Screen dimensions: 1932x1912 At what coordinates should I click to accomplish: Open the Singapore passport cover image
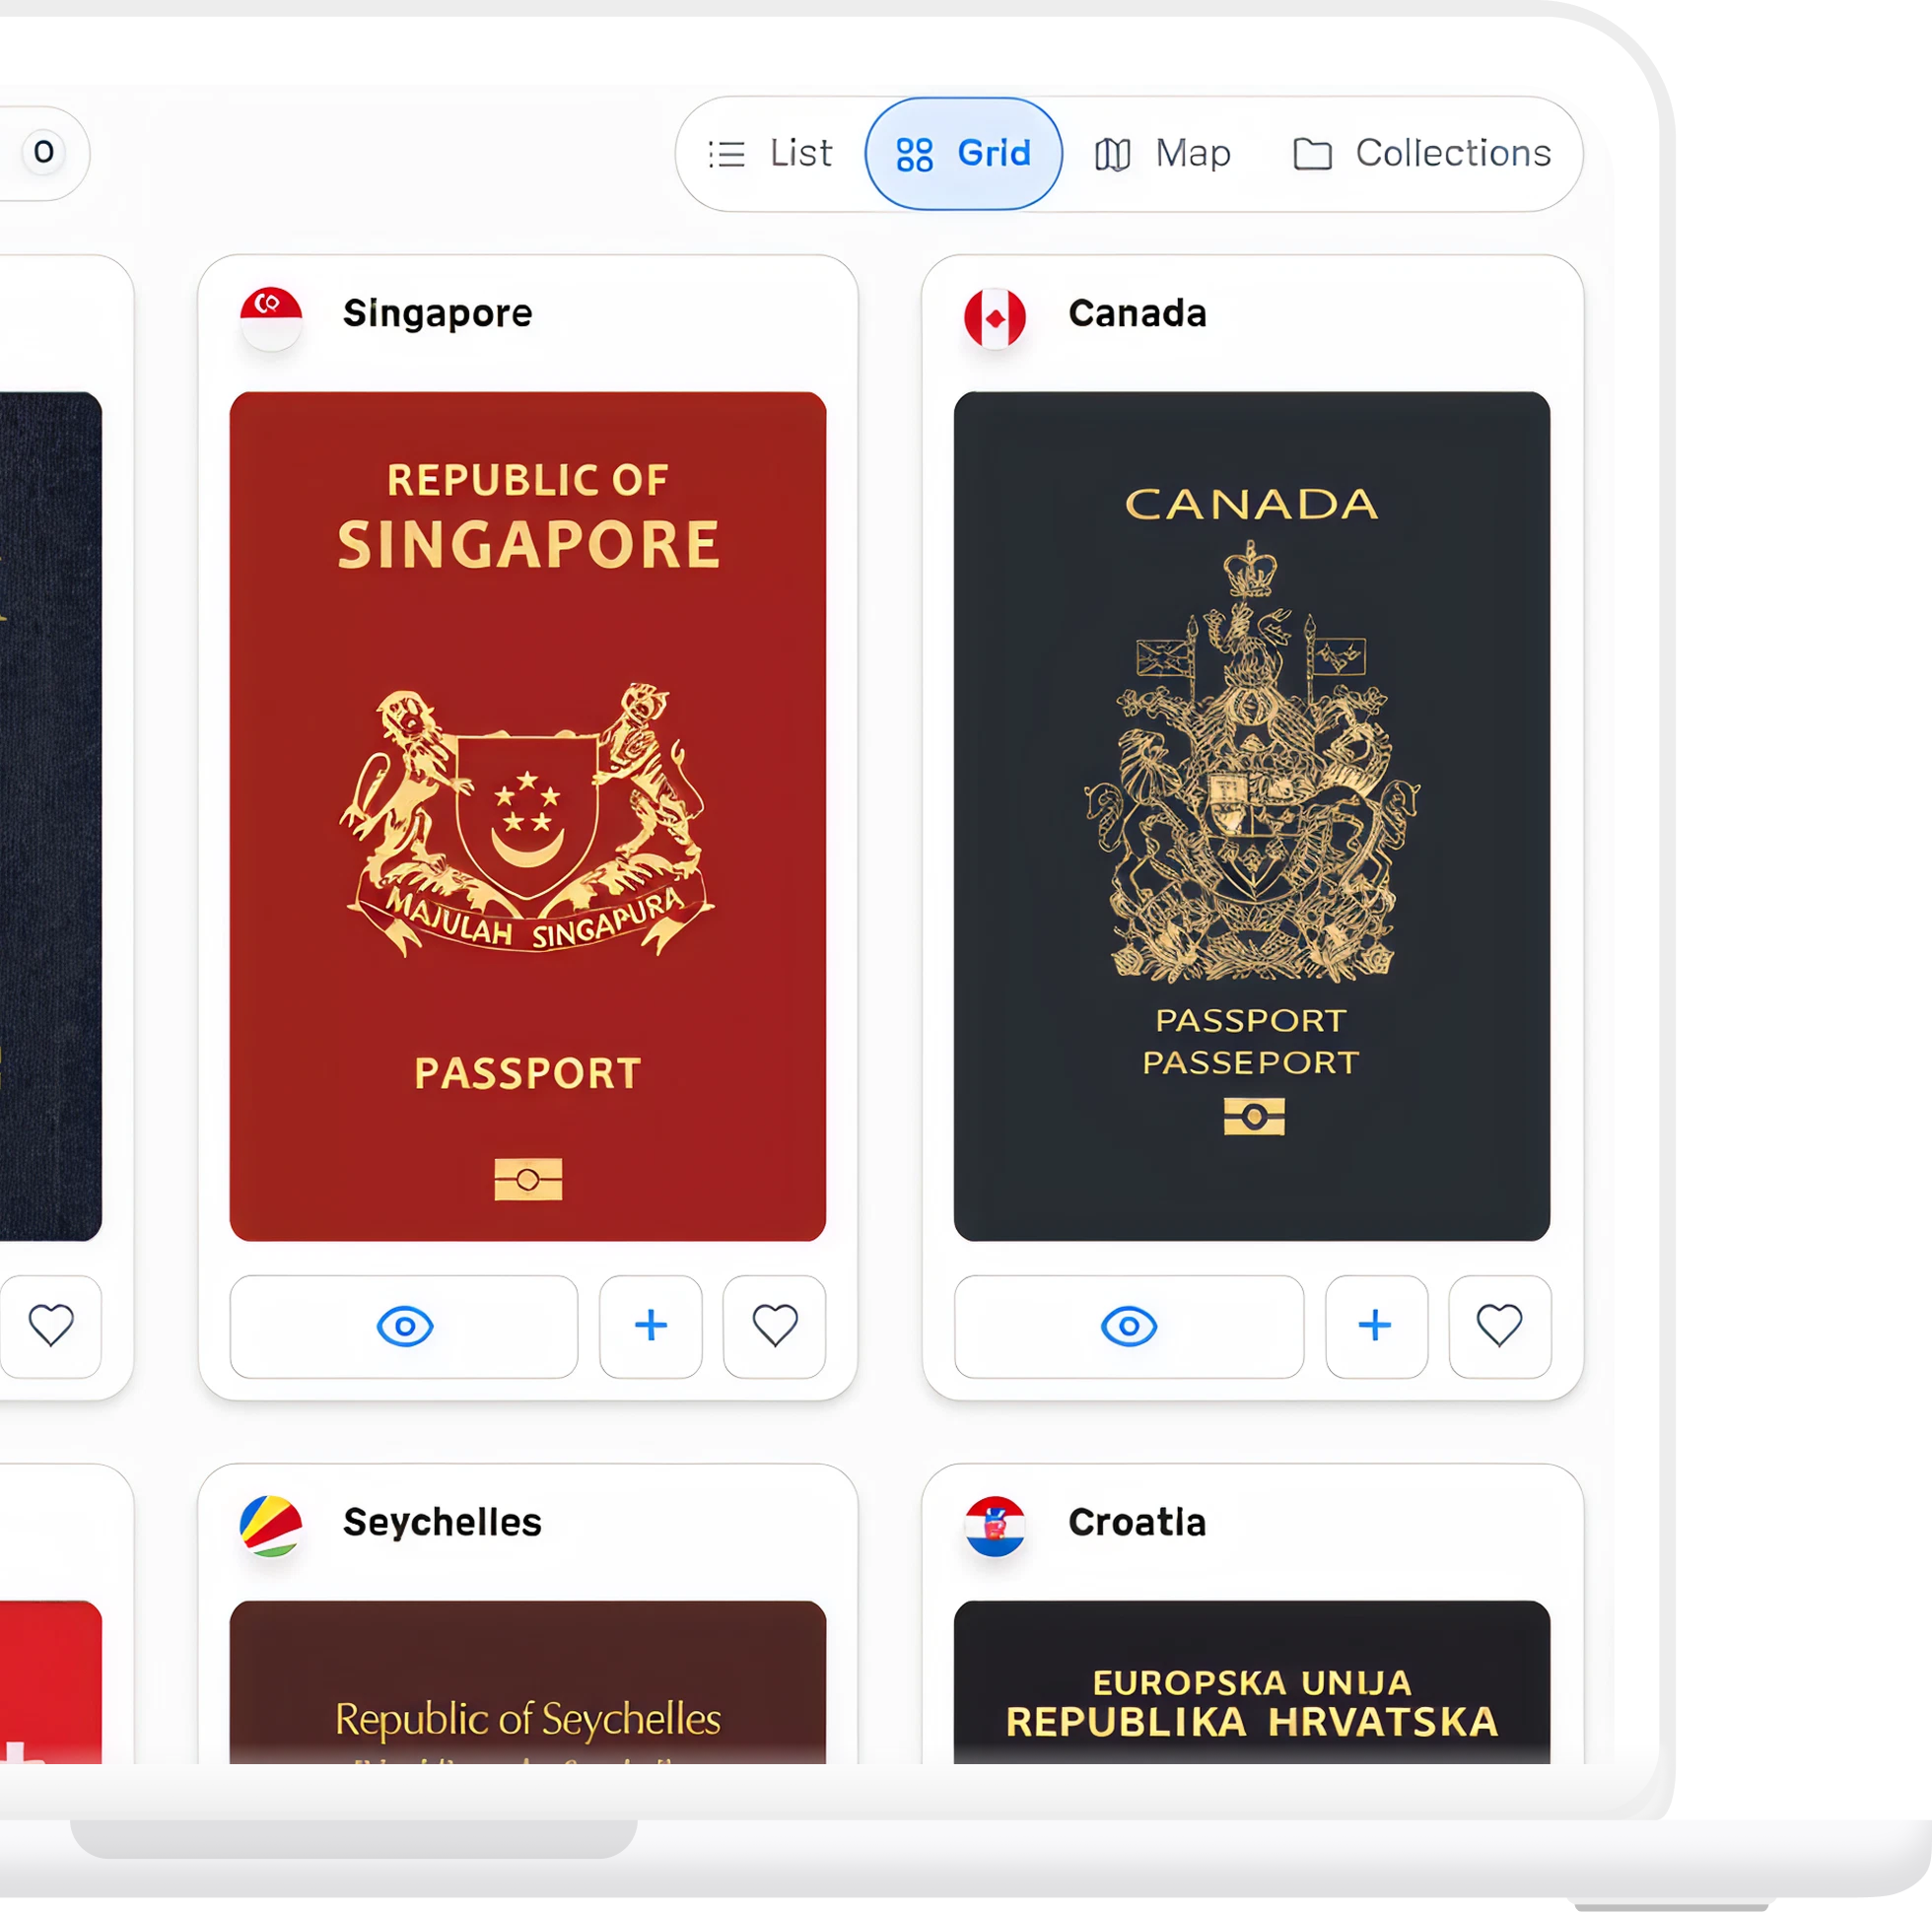[x=528, y=816]
